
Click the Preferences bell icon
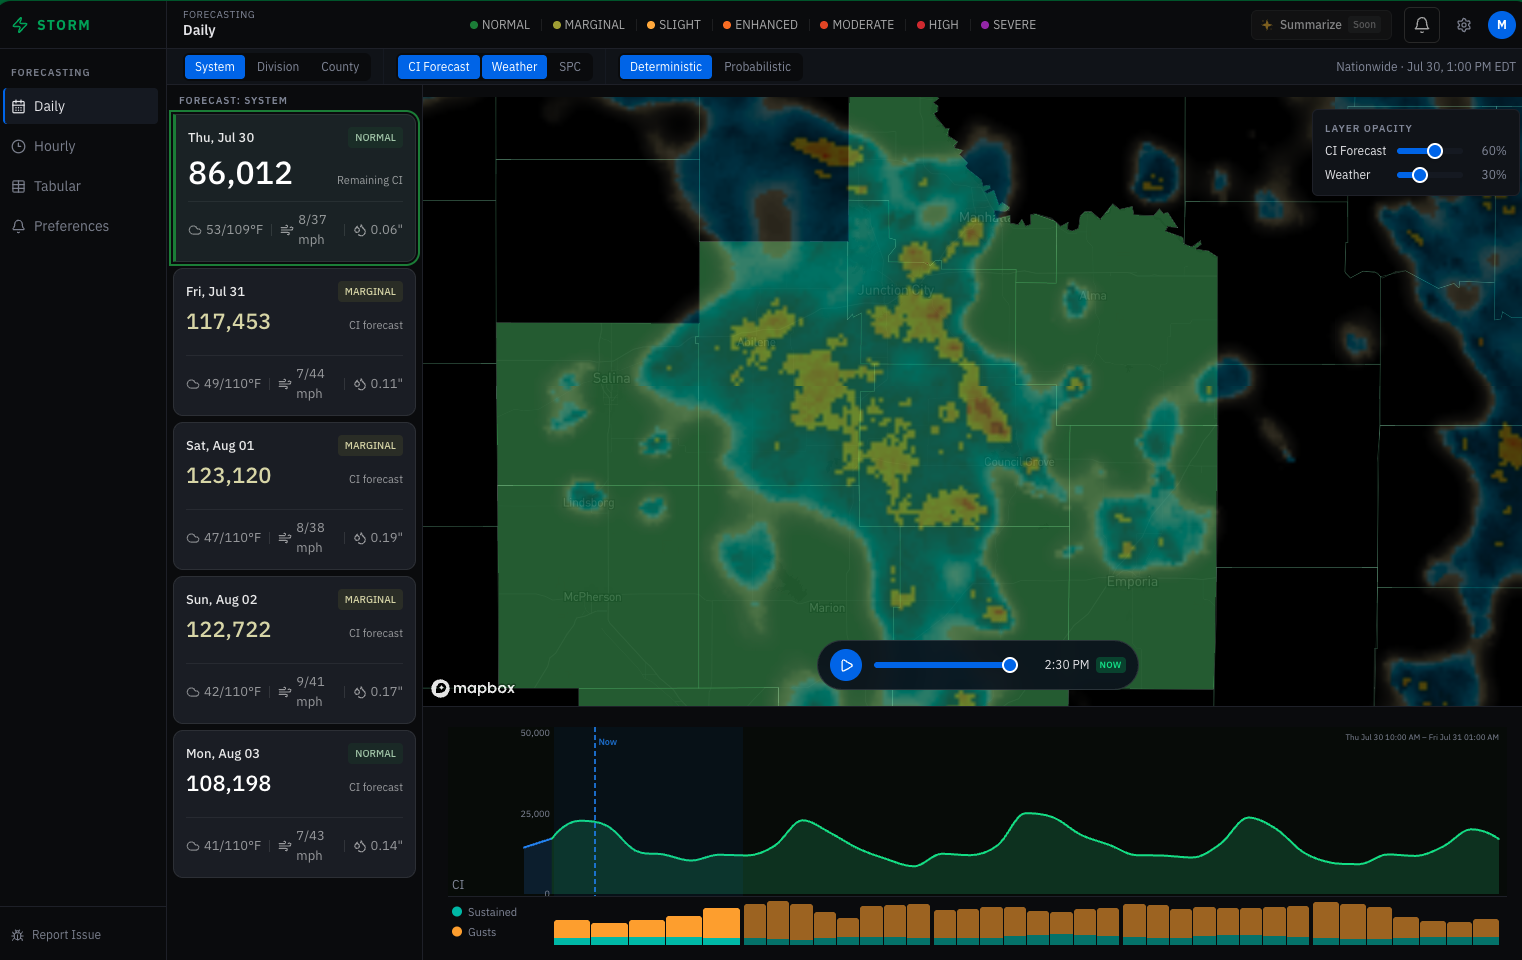(18, 226)
